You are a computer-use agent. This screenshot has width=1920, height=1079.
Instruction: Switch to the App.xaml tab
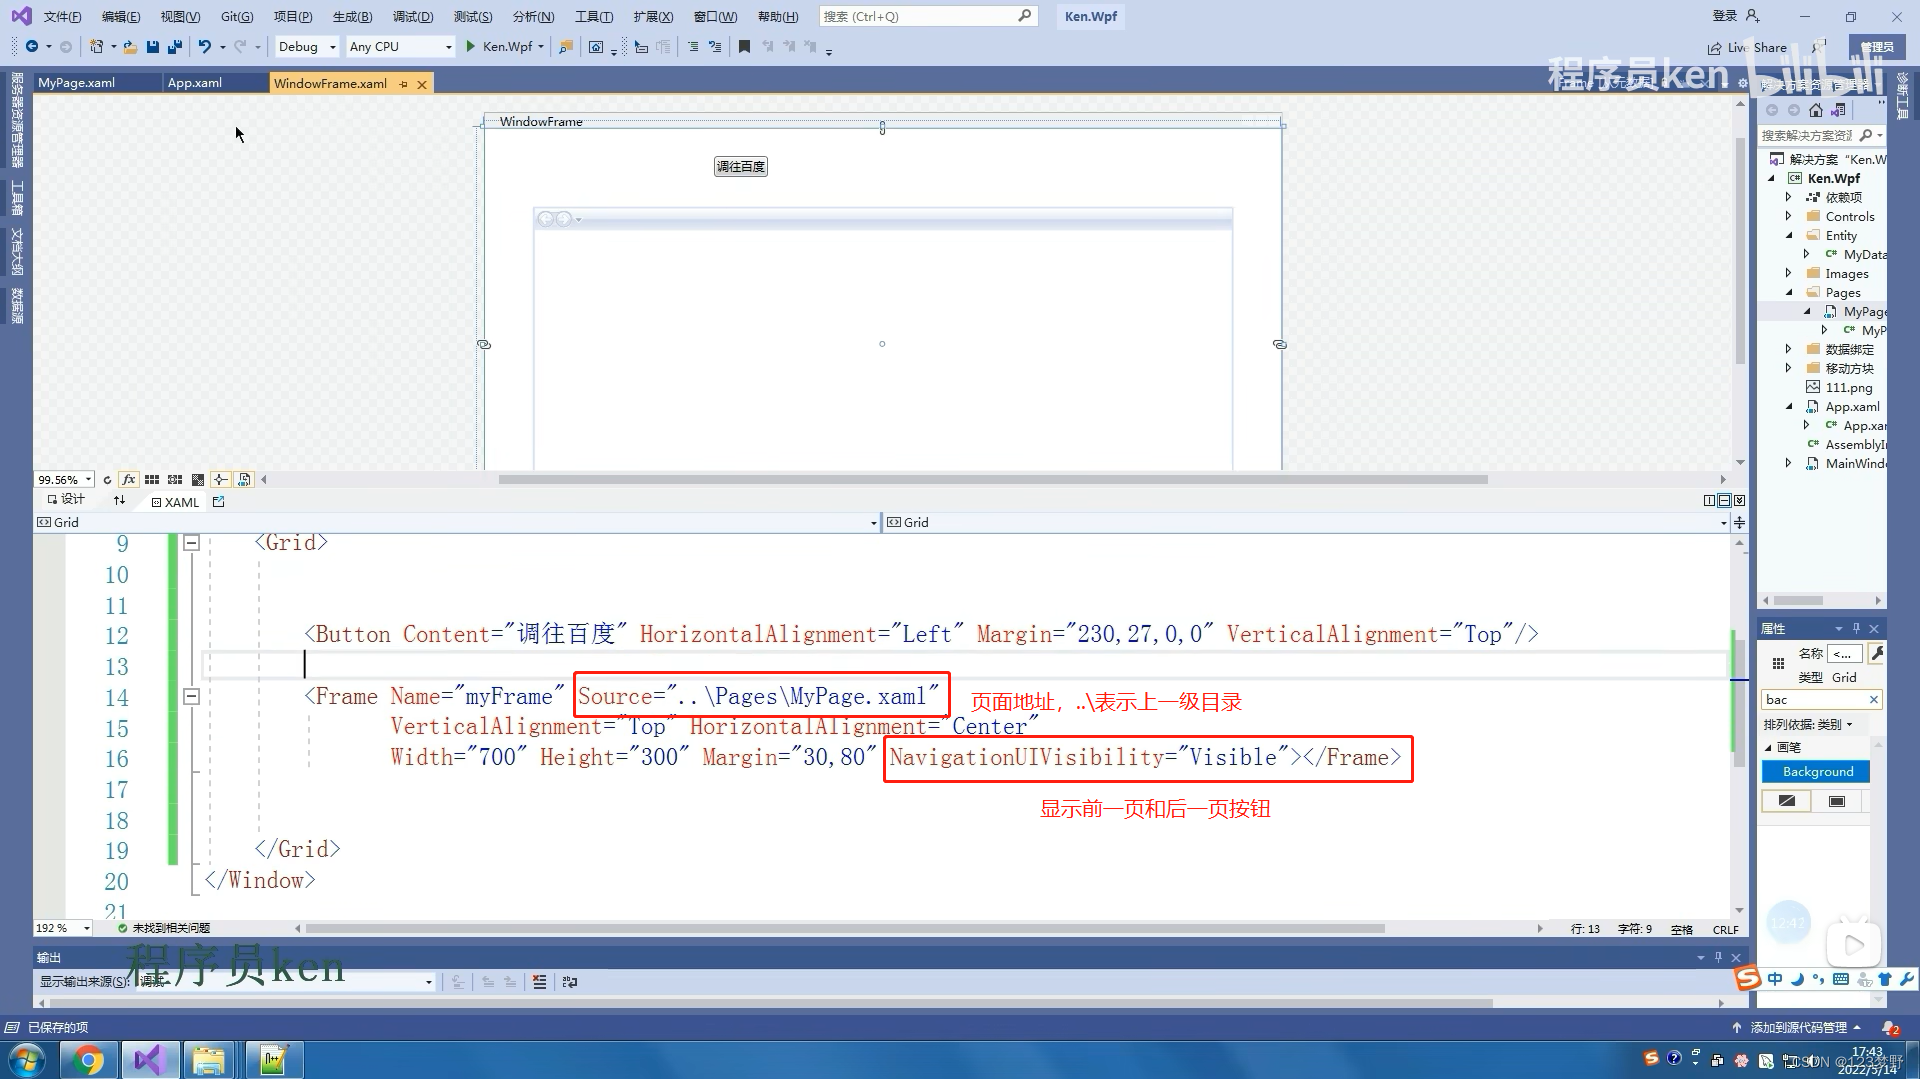195,83
